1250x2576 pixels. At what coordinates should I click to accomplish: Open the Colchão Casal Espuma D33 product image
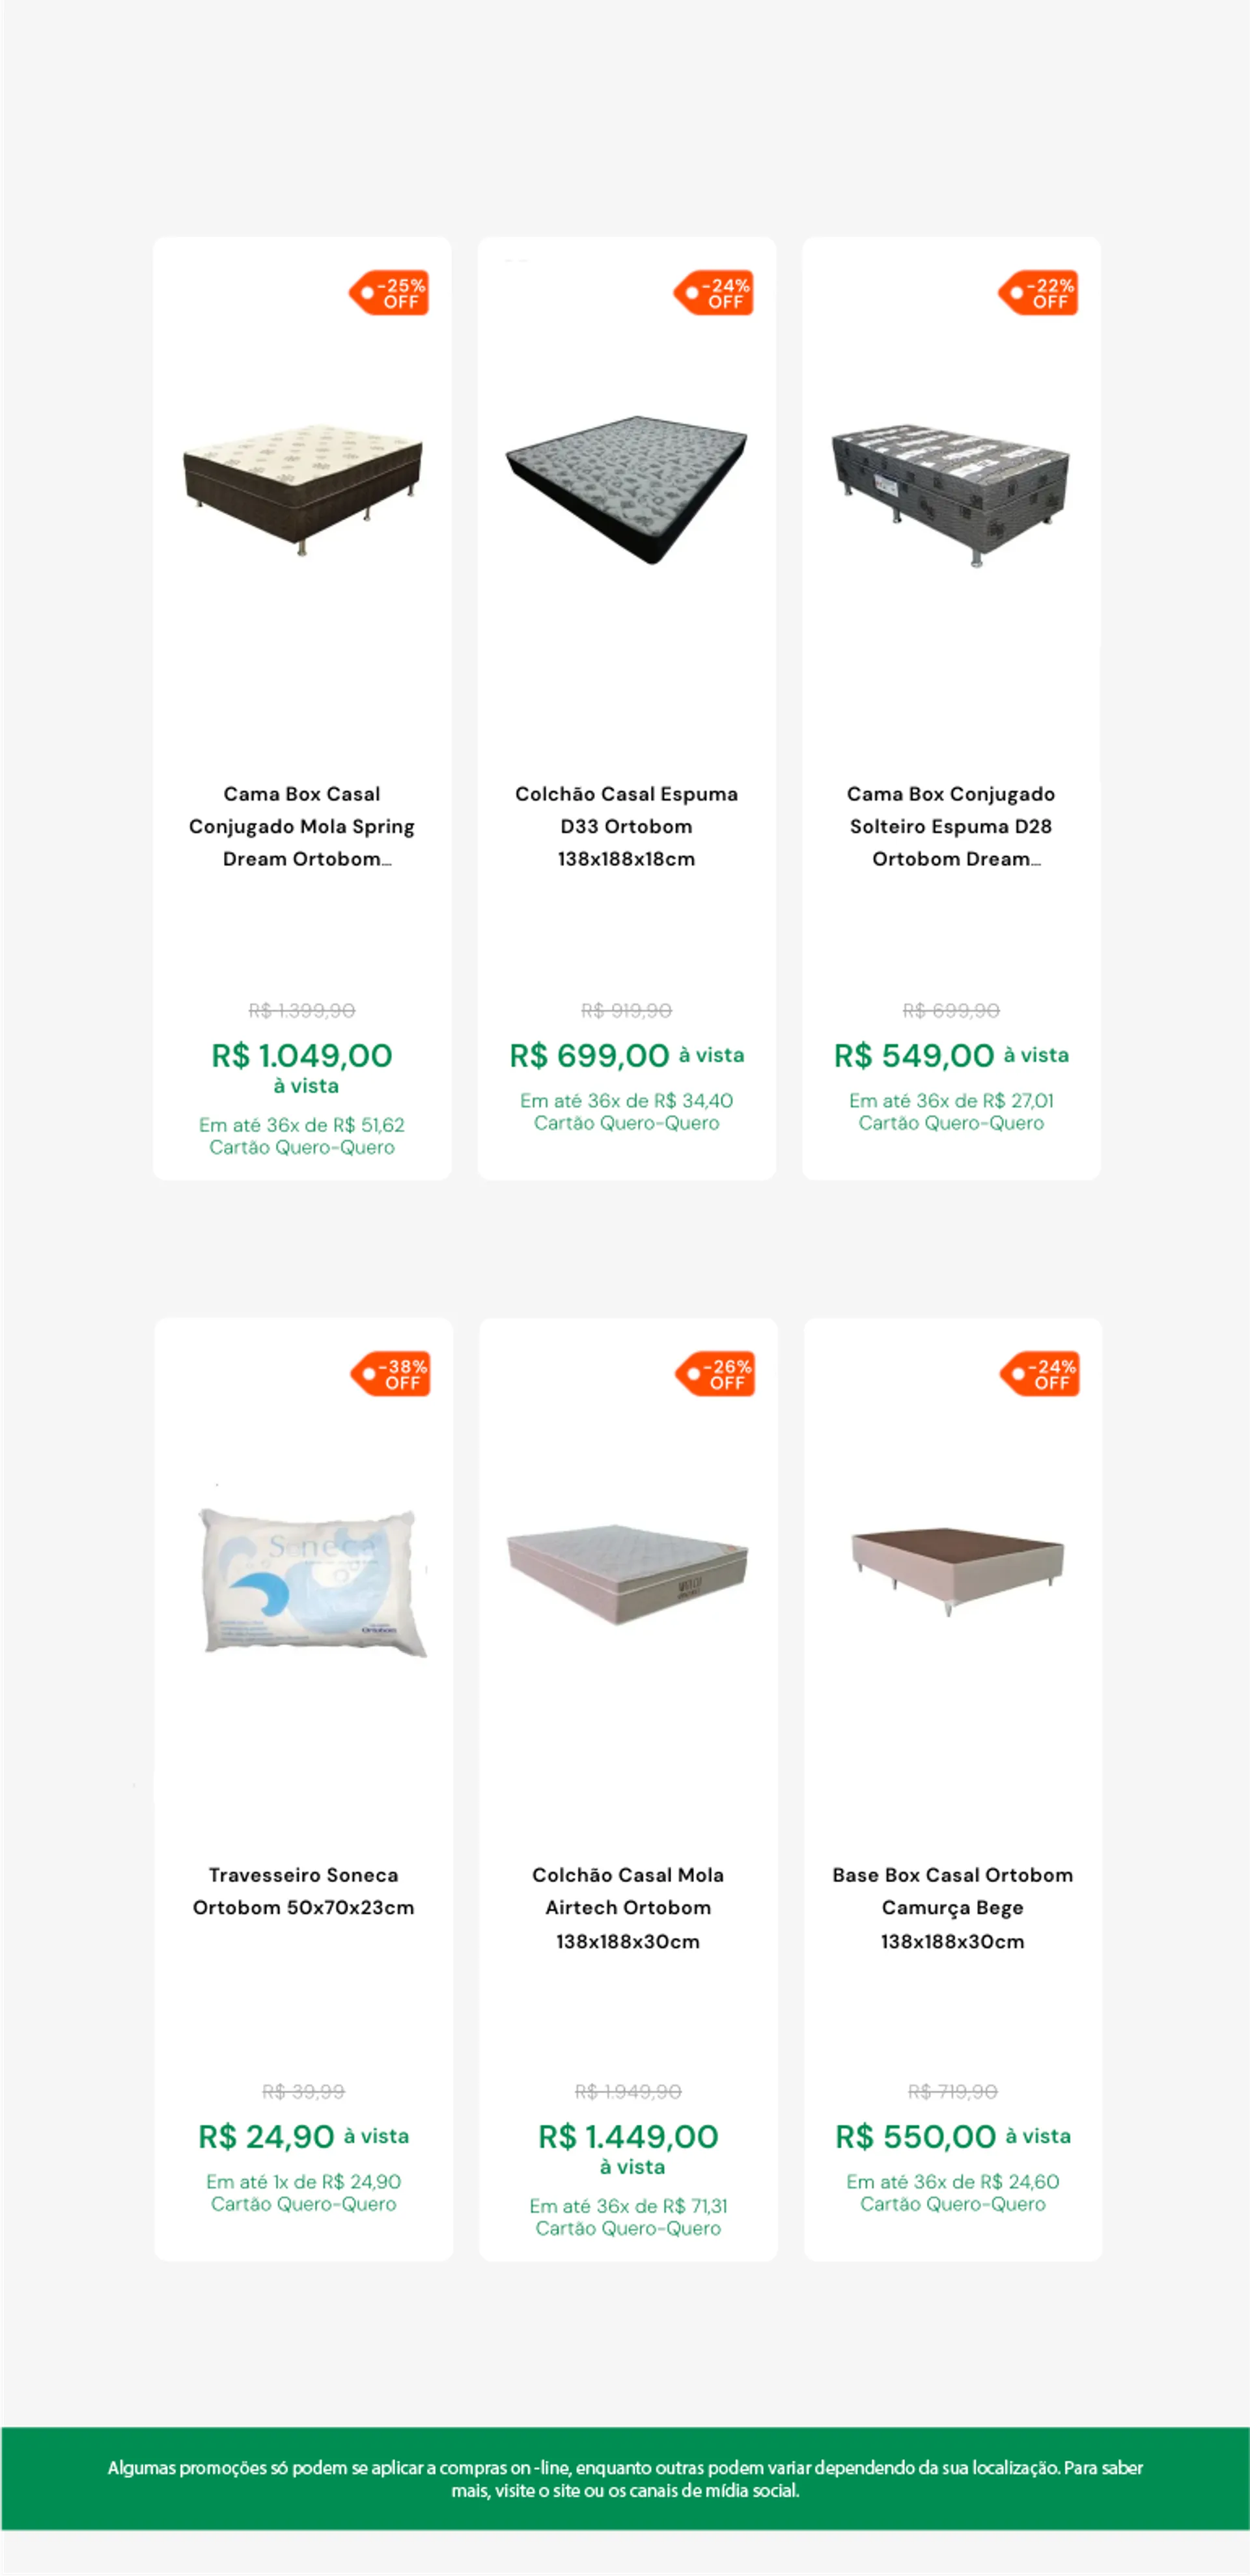click(627, 490)
